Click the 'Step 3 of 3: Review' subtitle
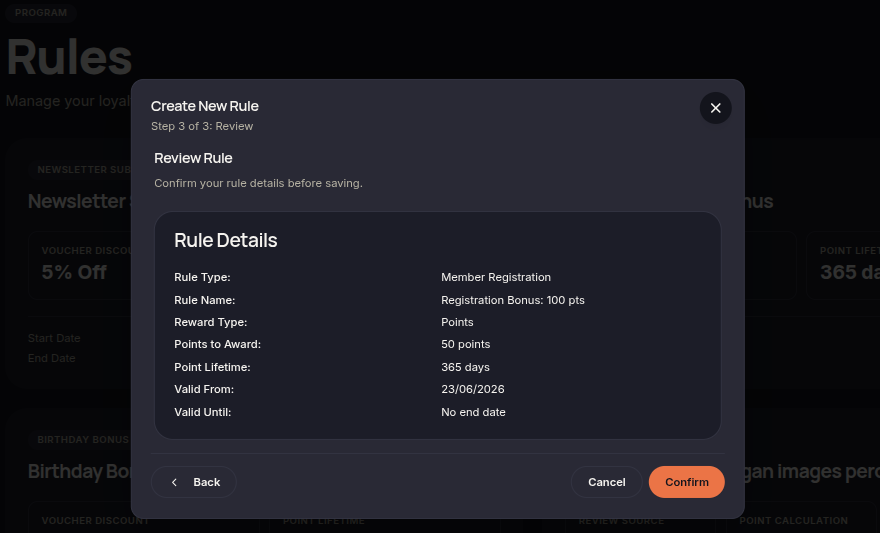Viewport: 880px width, 533px height. [x=202, y=126]
